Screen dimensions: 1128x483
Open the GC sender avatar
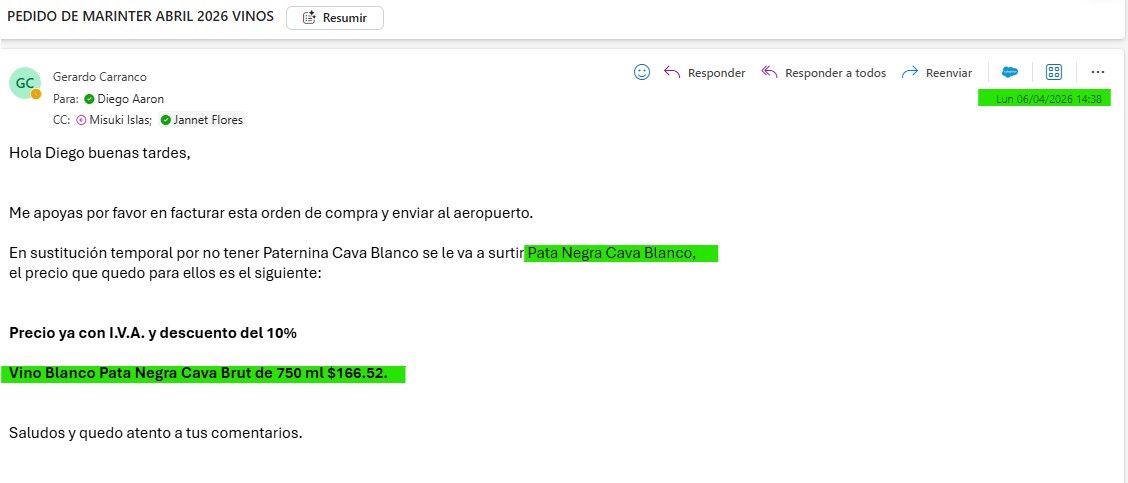23,83
